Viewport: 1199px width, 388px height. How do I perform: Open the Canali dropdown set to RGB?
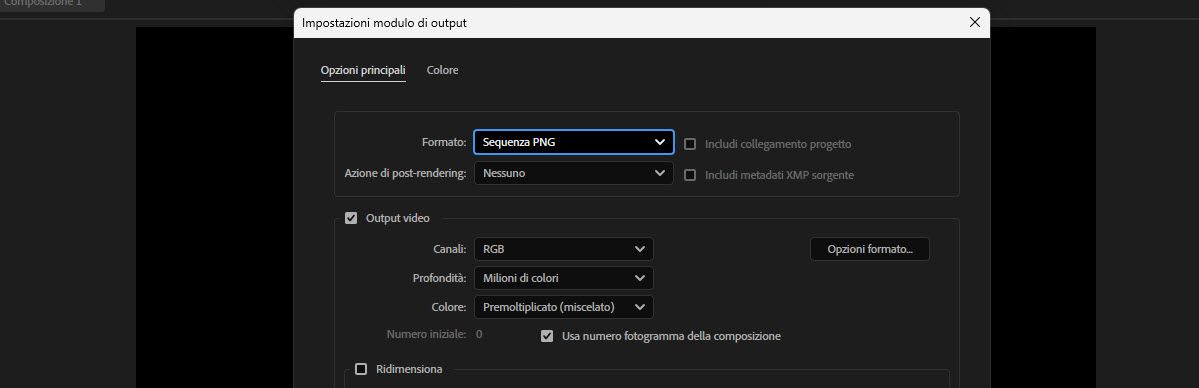point(564,249)
